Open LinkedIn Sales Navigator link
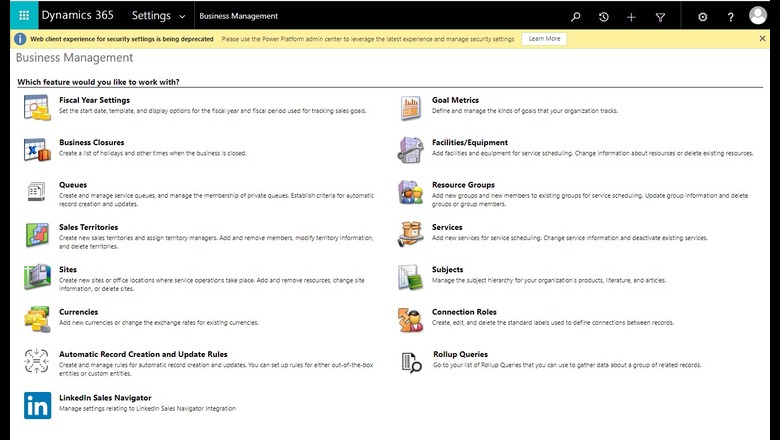 (x=105, y=398)
